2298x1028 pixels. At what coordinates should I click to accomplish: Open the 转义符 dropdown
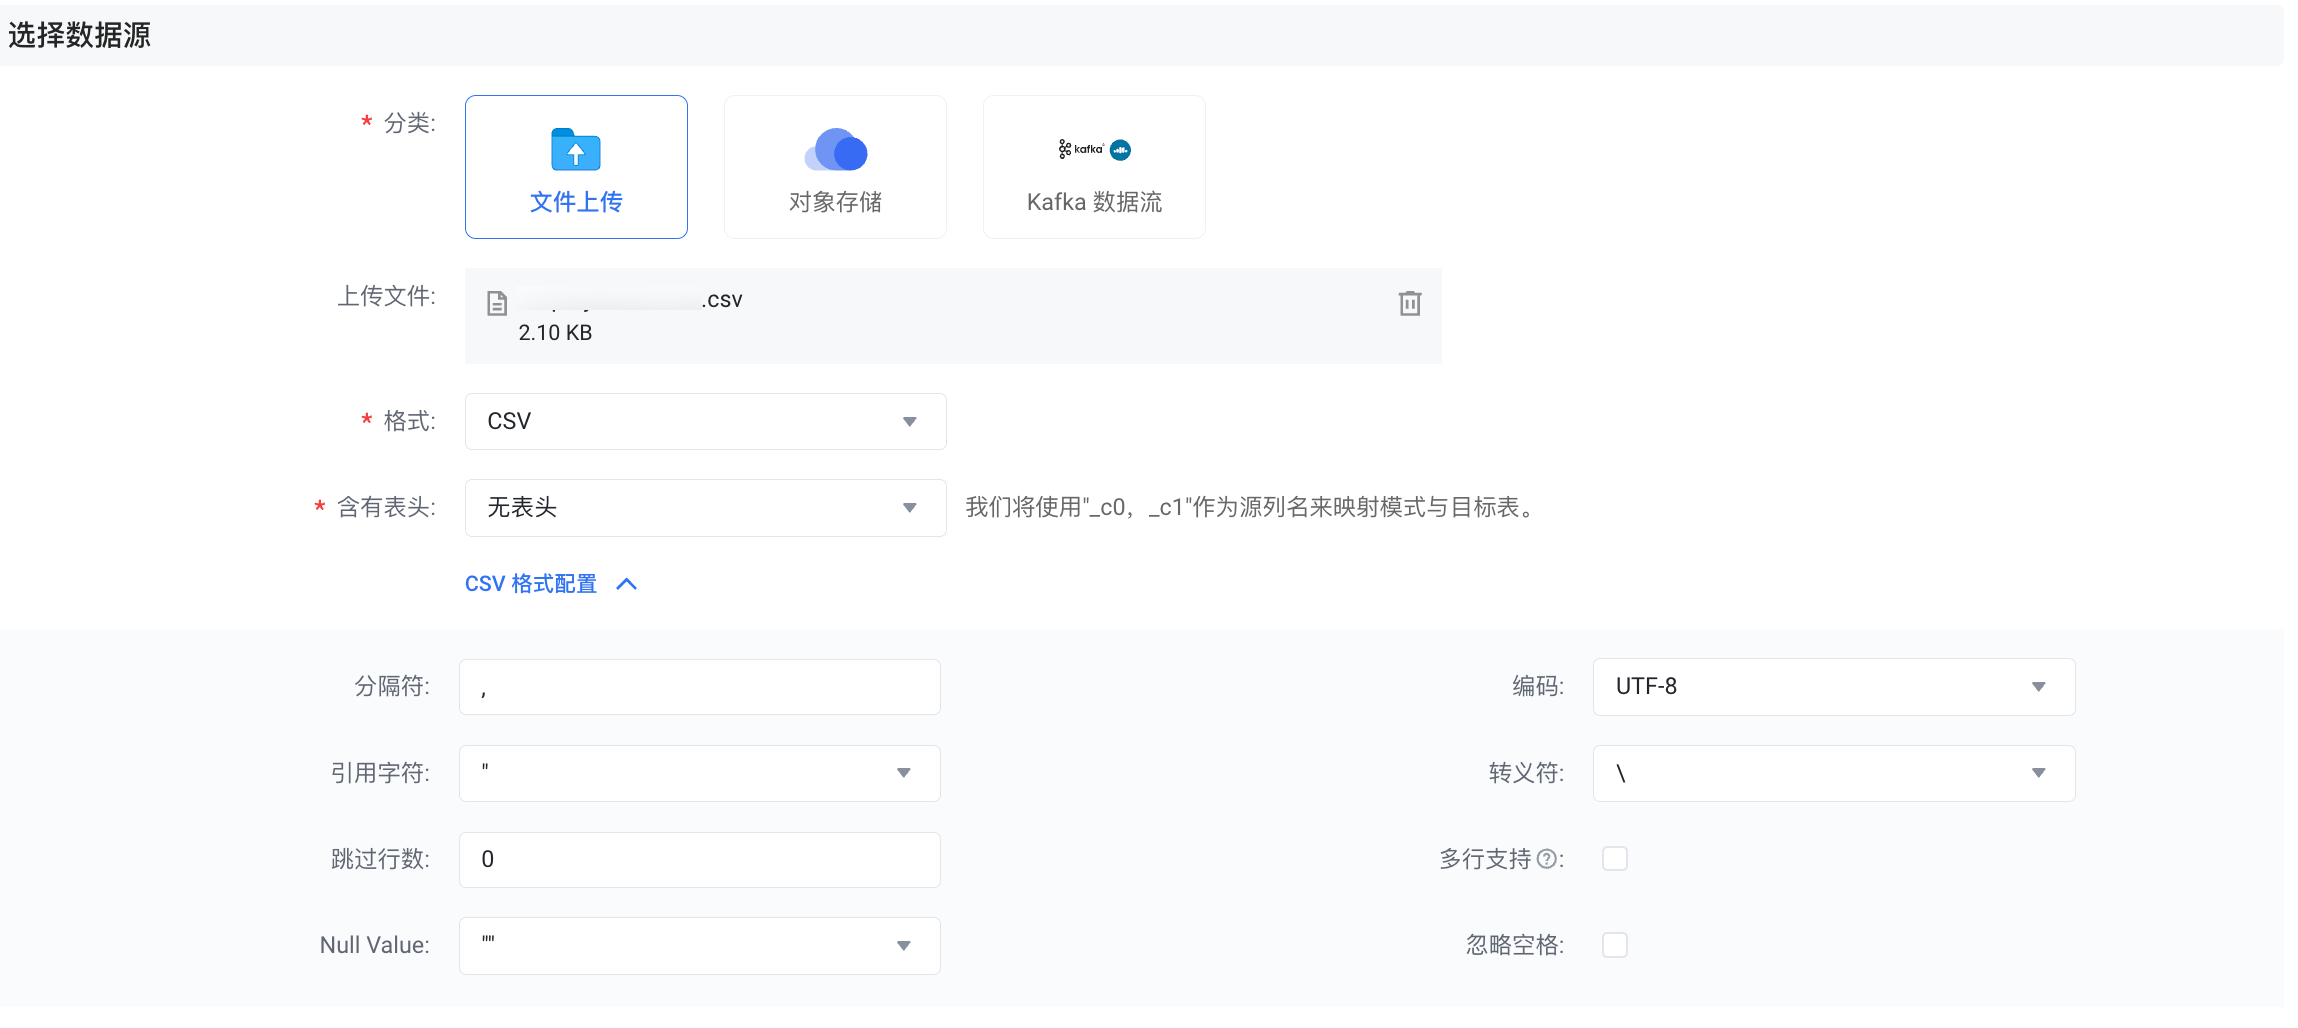[x=1833, y=773]
